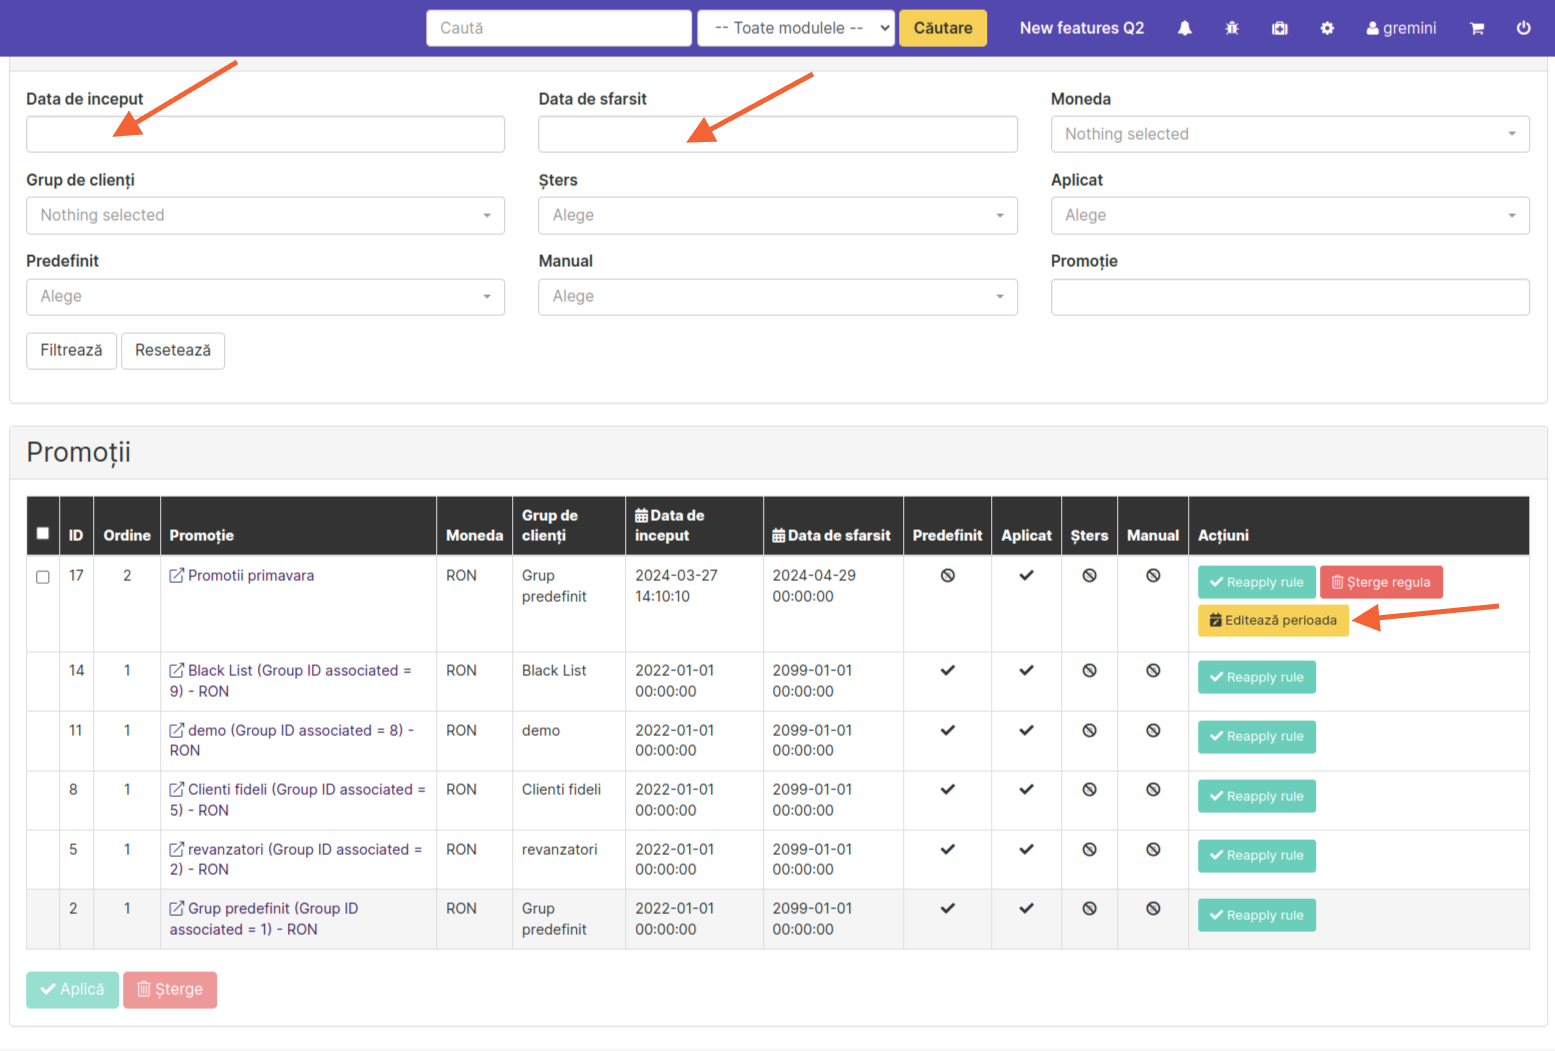Viewport: 1555px width, 1051px height.
Task: Click the Șterge regula button
Action: [1381, 582]
